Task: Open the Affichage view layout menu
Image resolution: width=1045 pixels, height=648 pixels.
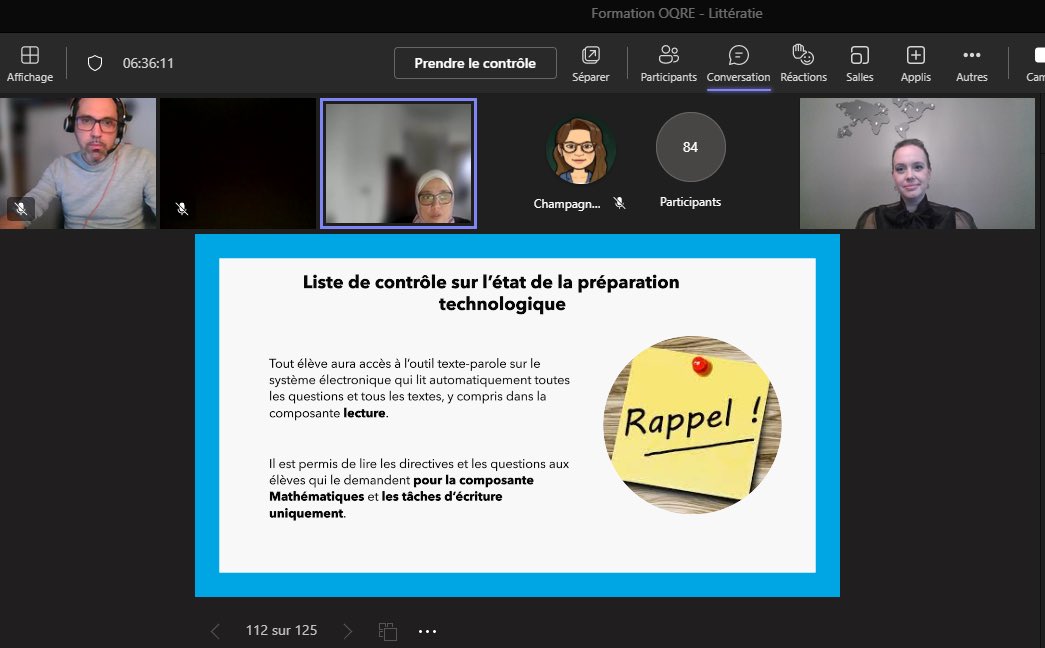Action: pos(29,63)
